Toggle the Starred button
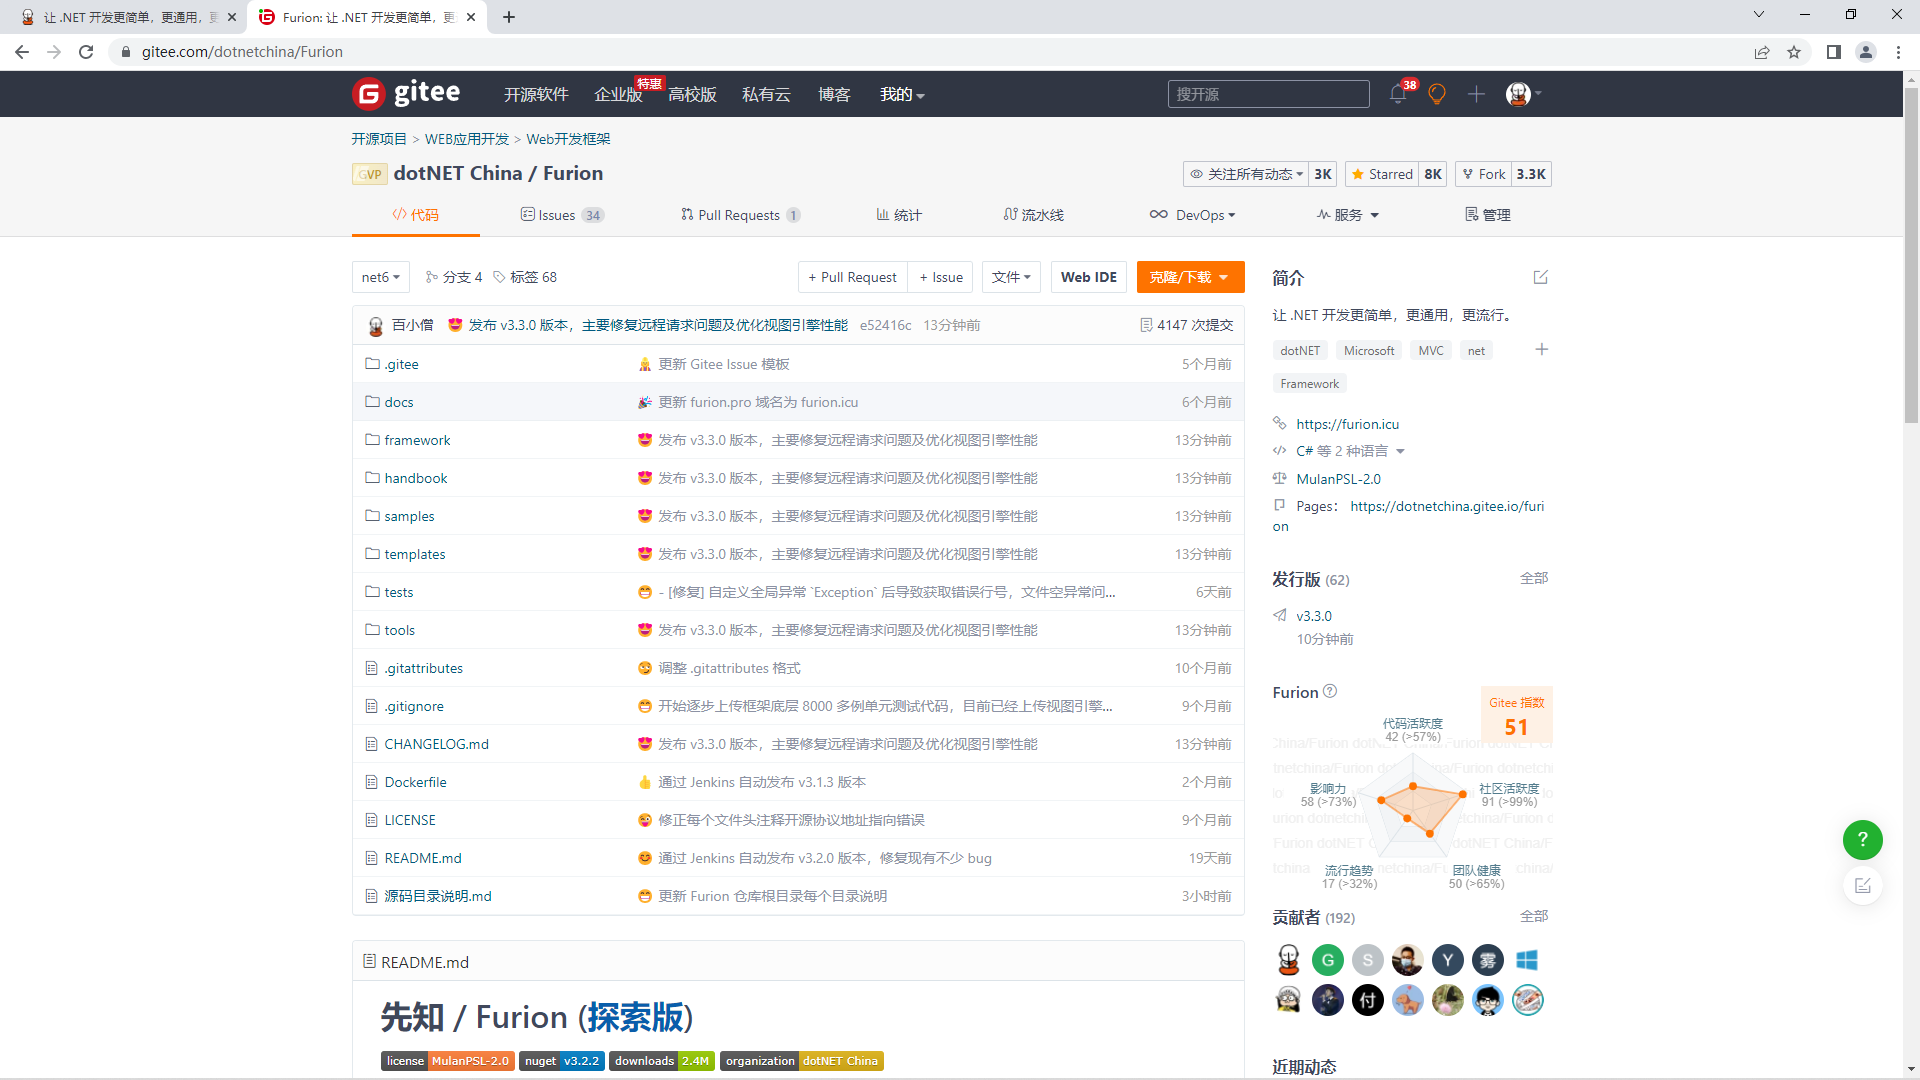This screenshot has height=1080, width=1920. [1381, 174]
